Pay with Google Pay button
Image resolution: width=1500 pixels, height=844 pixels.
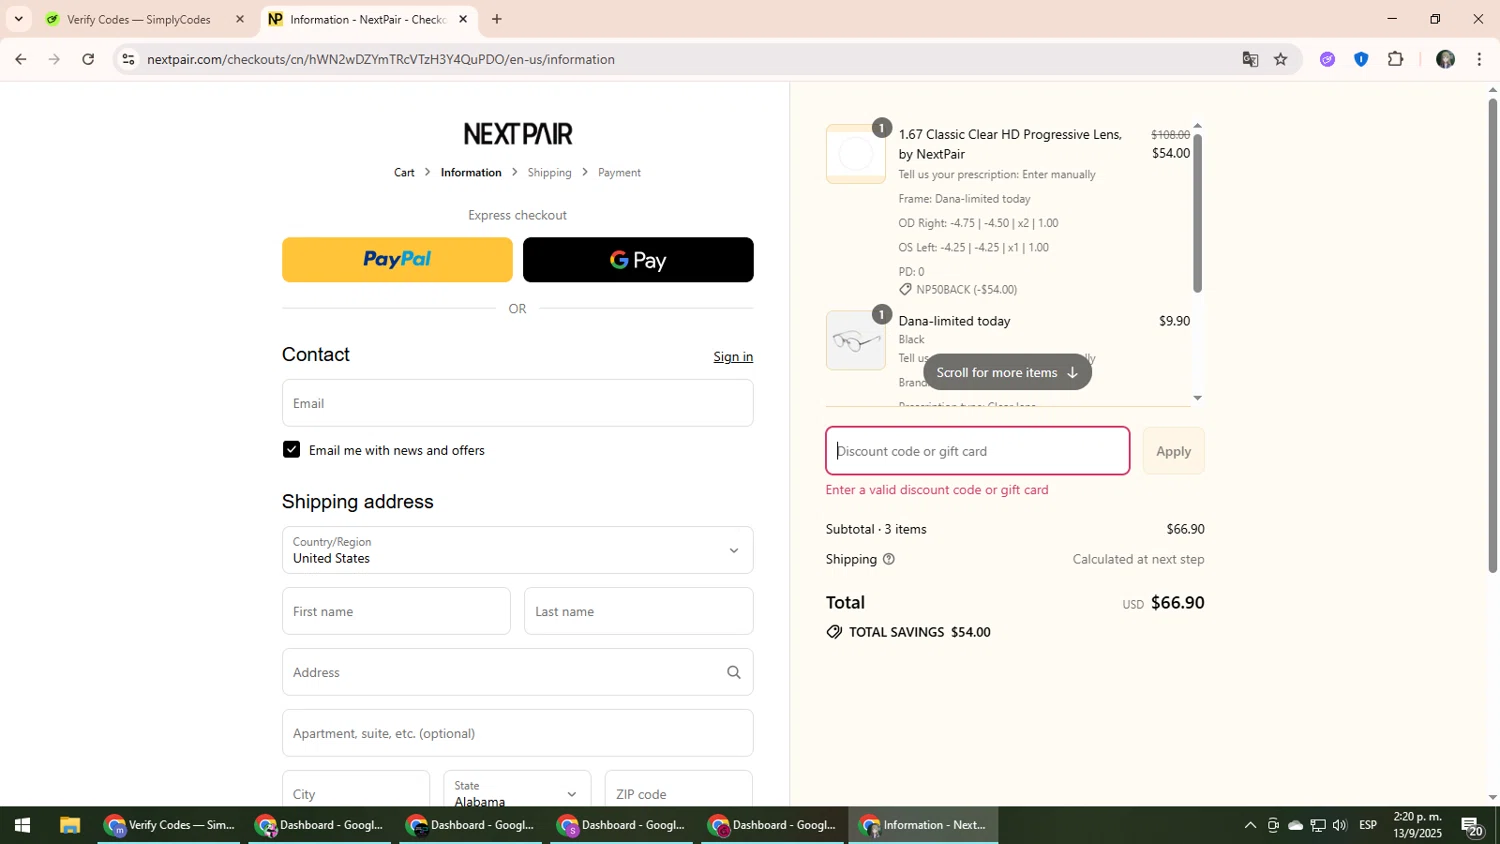(638, 260)
